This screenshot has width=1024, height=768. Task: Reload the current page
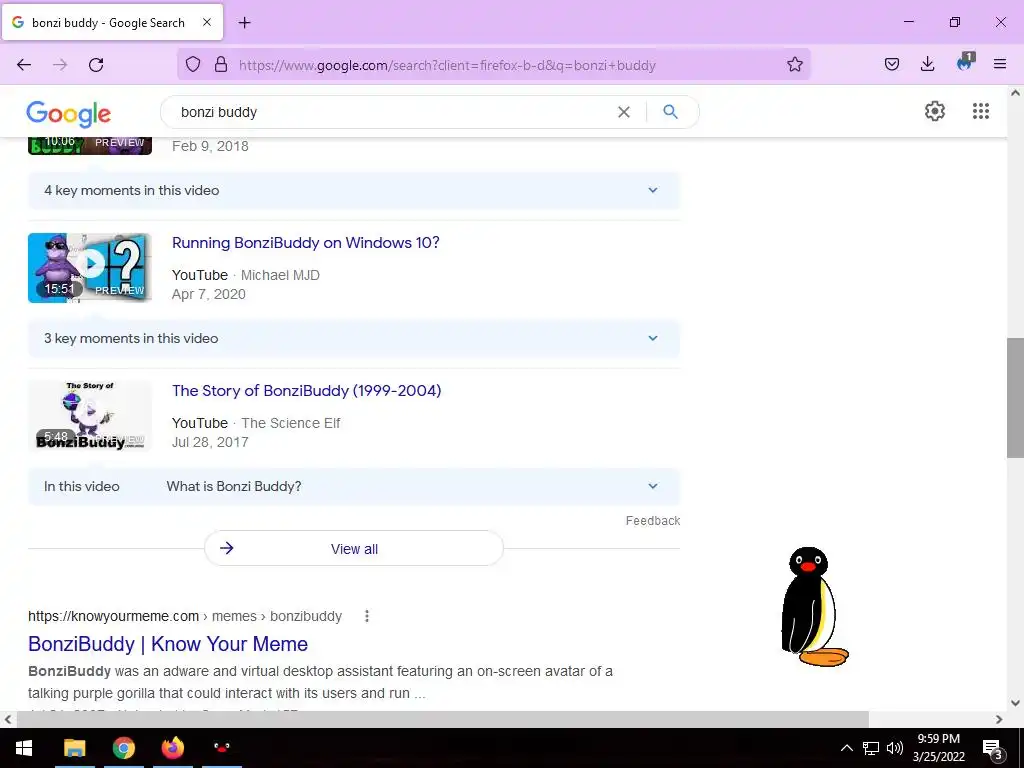tap(96, 65)
